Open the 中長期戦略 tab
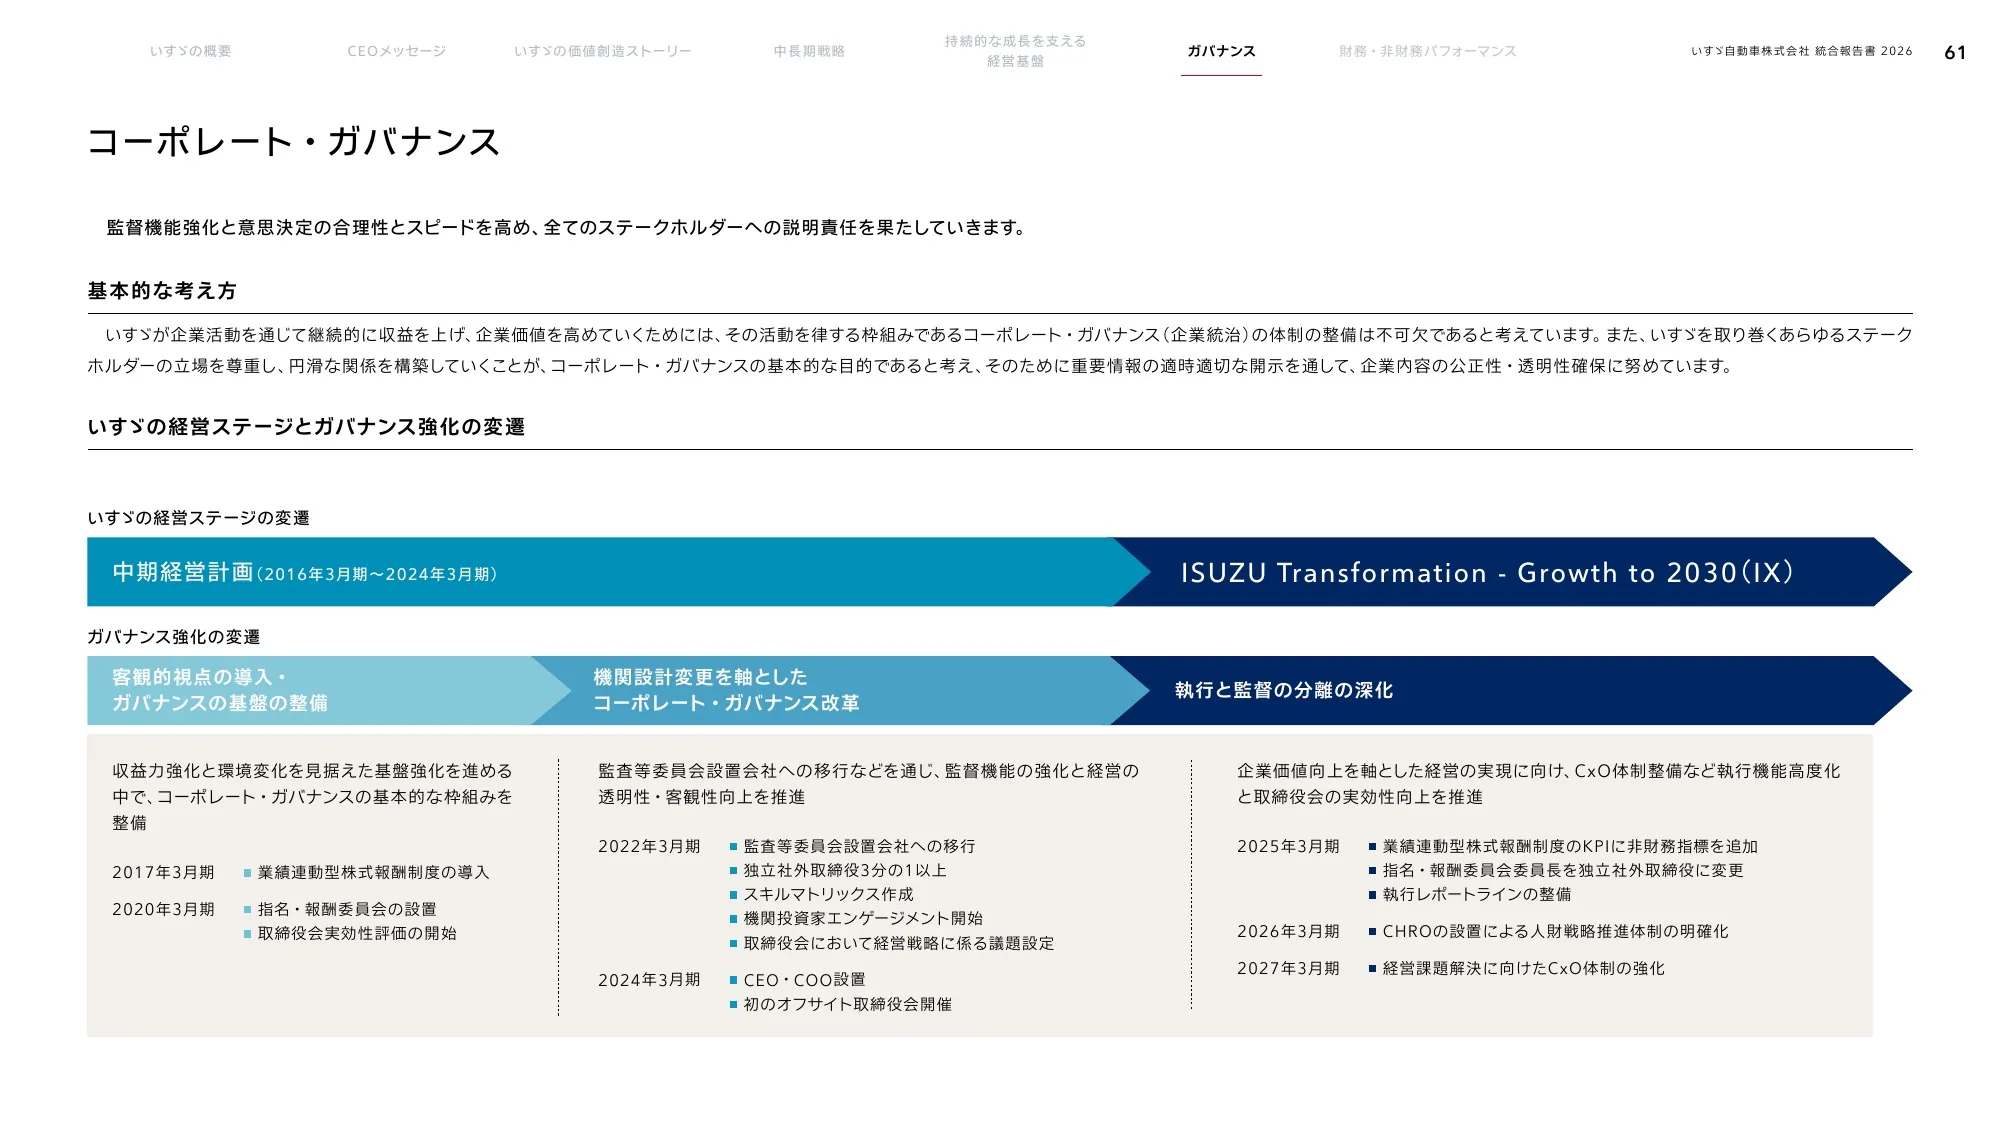This screenshot has width=2000, height=1125. 809,51
